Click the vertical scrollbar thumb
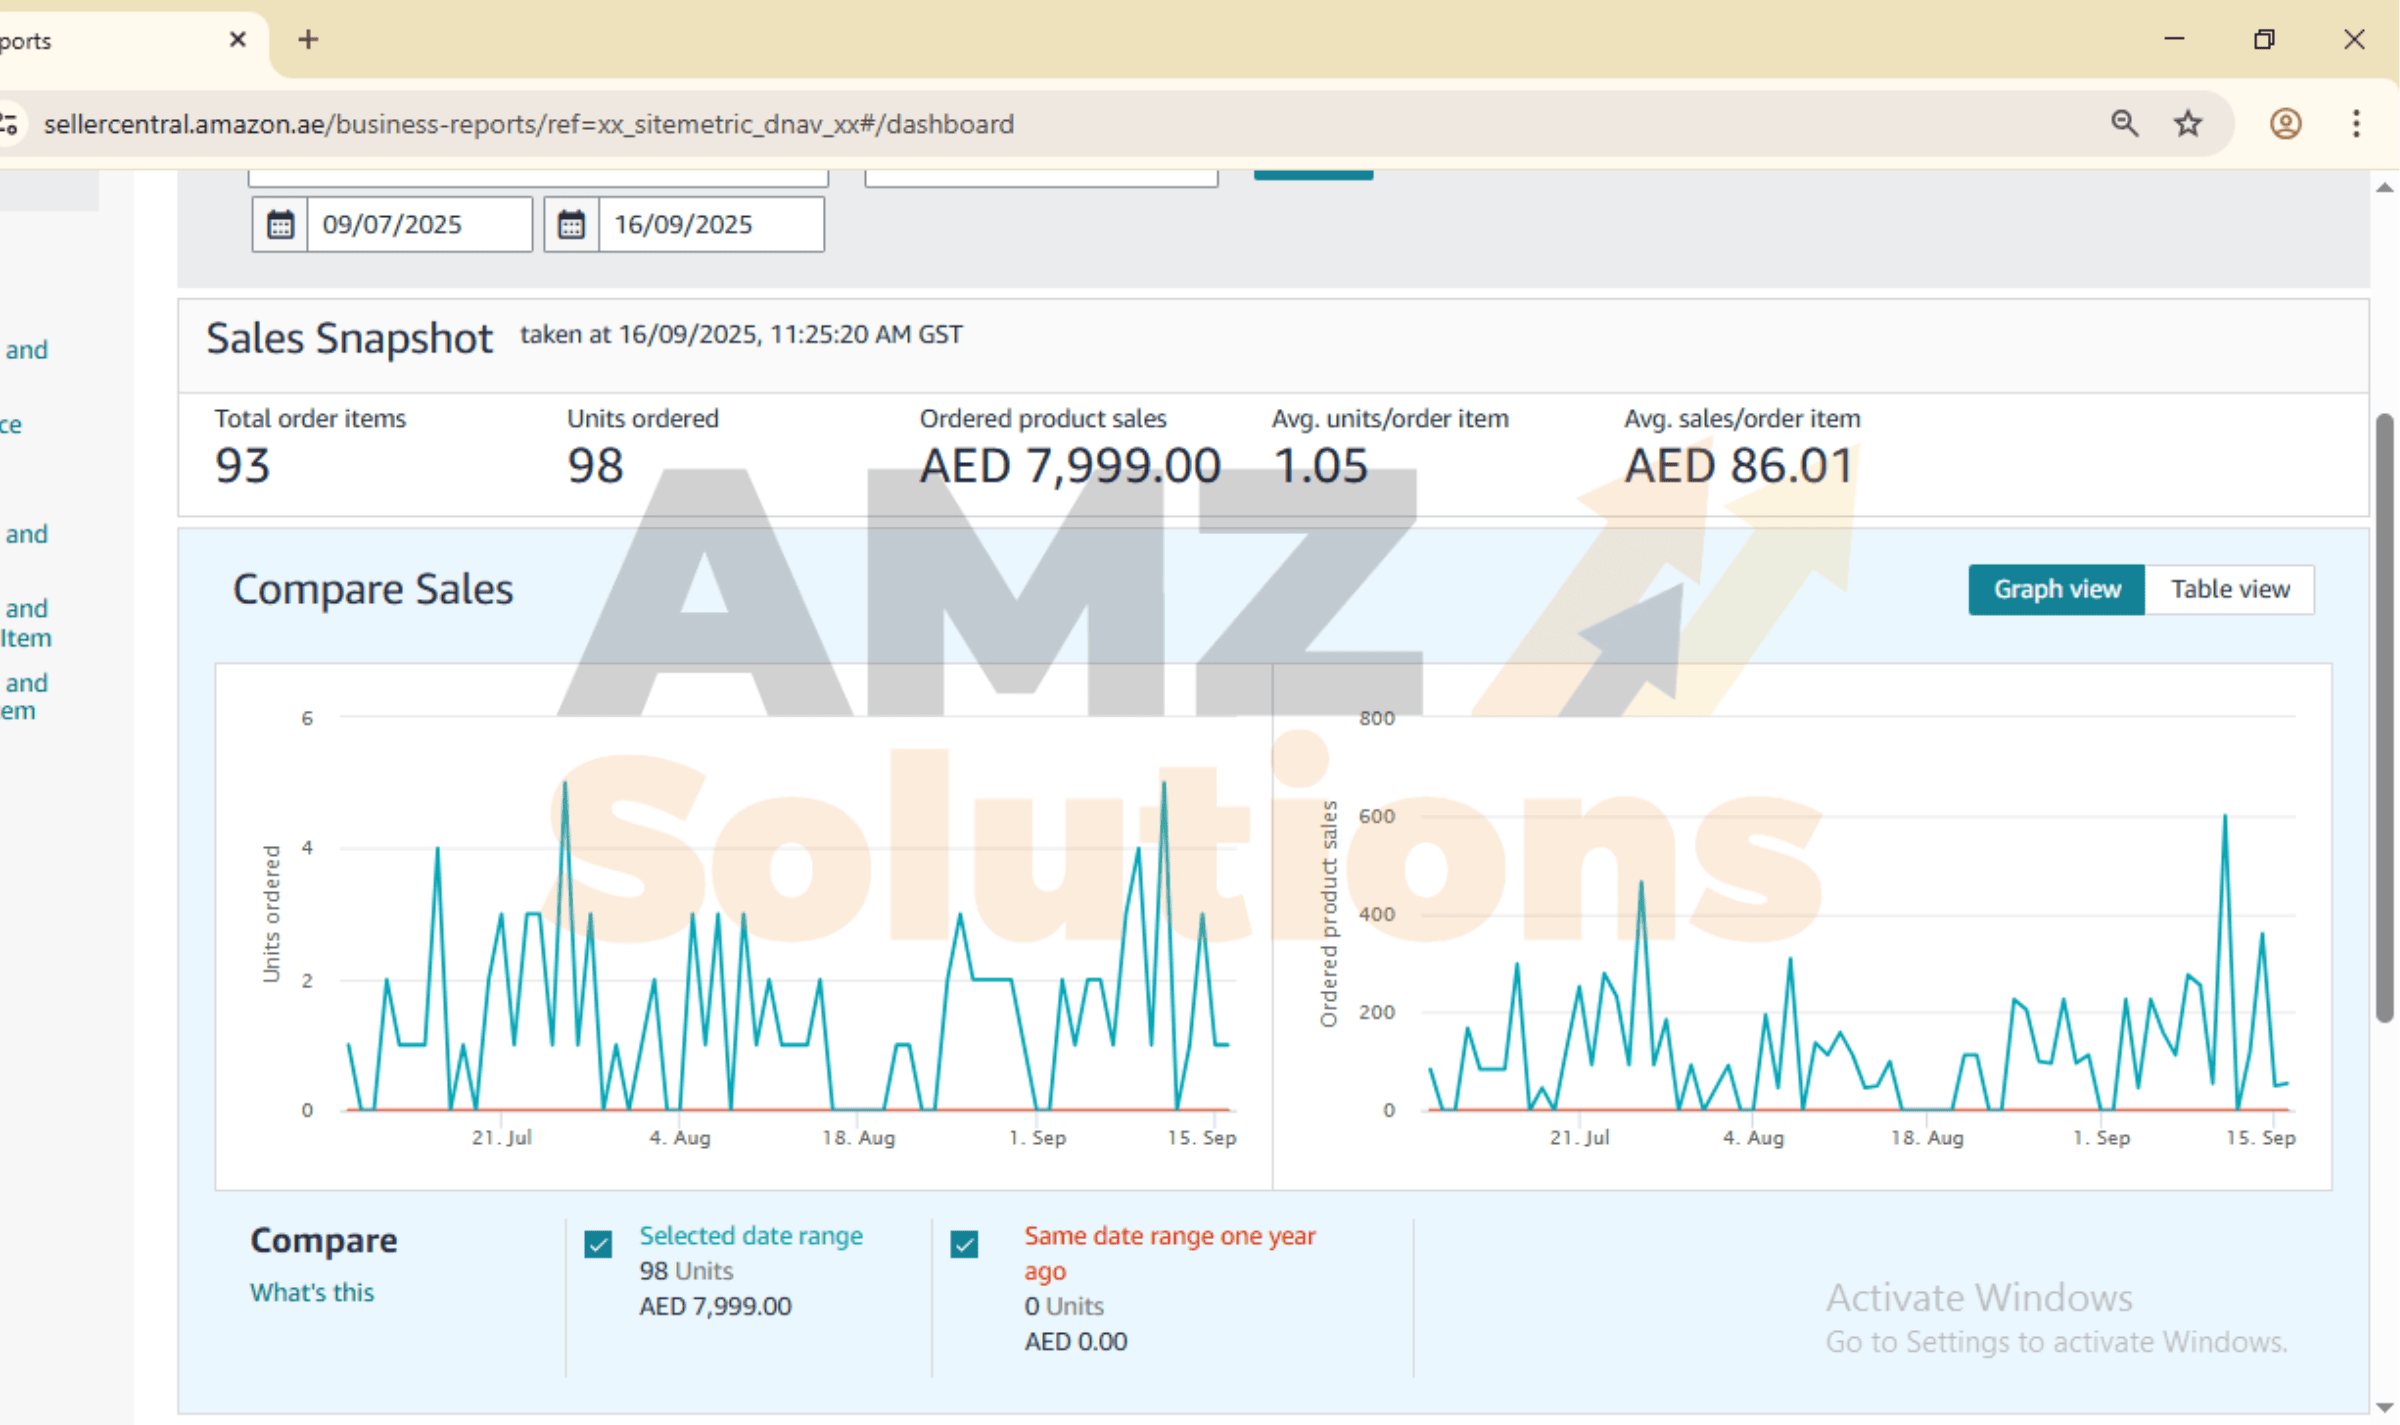The height and width of the screenshot is (1425, 2400). pos(2385,715)
